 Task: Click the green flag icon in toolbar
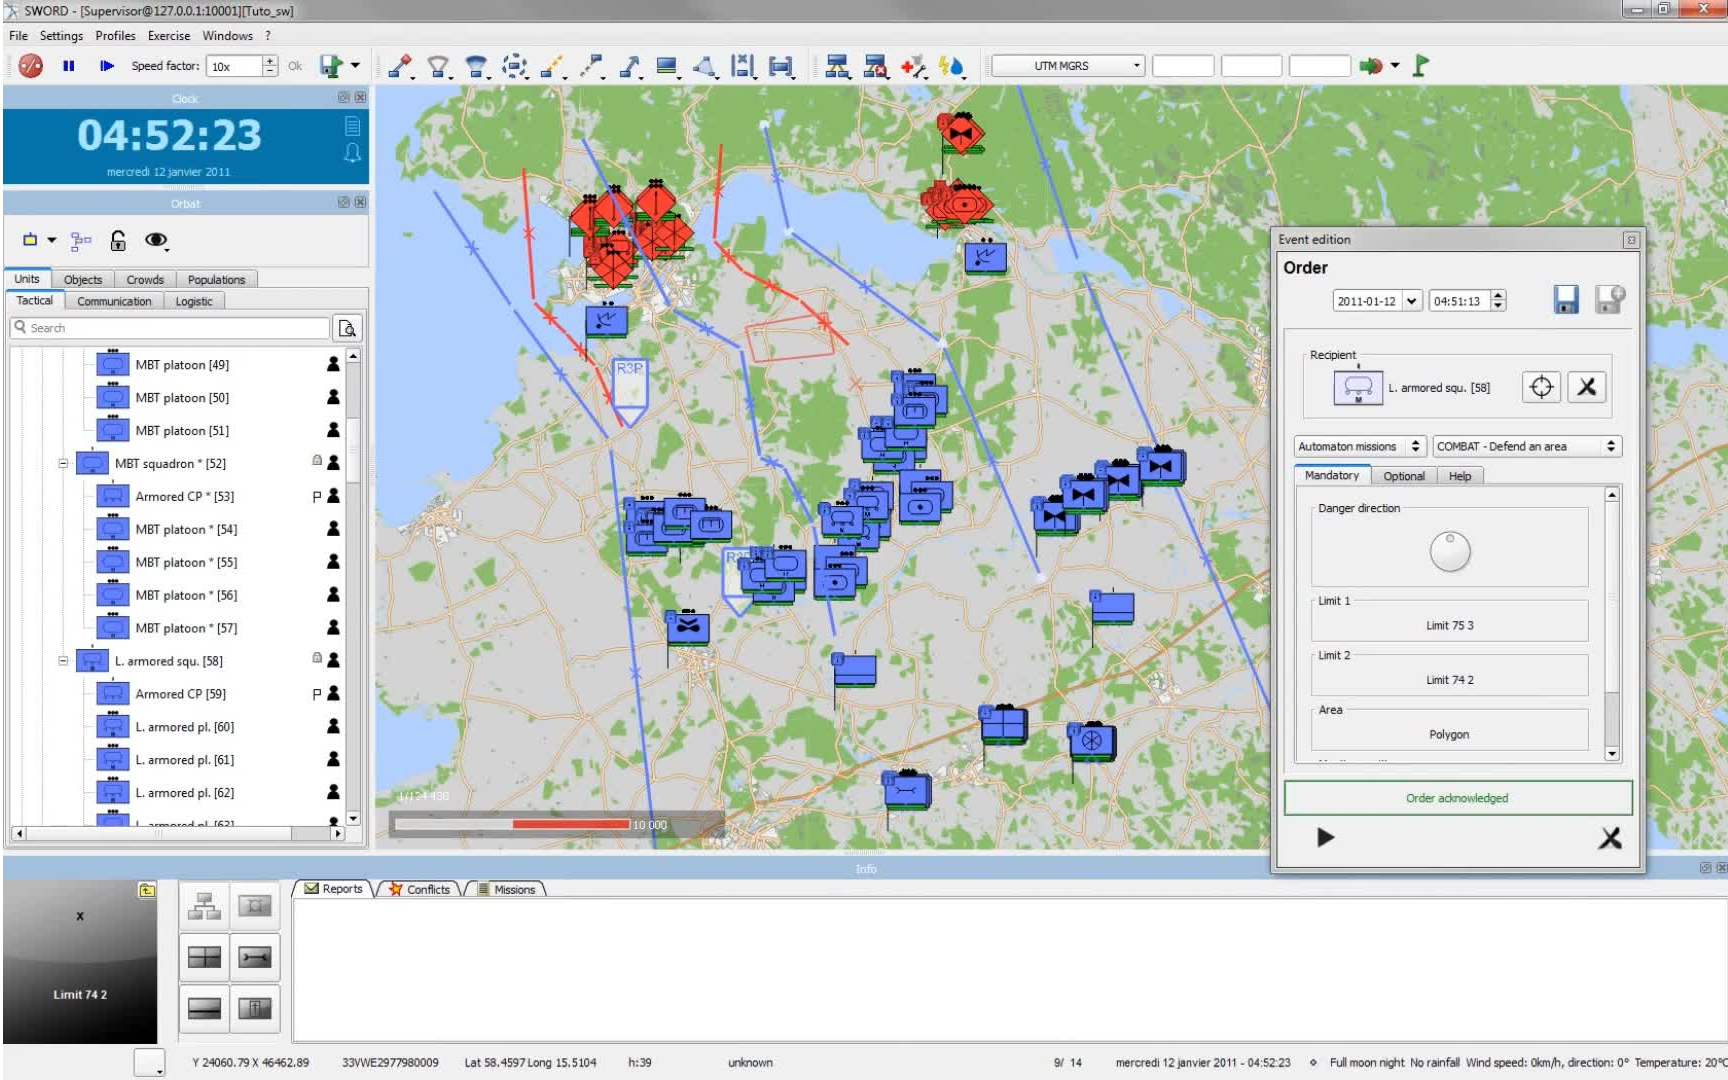pyautogui.click(x=1420, y=66)
